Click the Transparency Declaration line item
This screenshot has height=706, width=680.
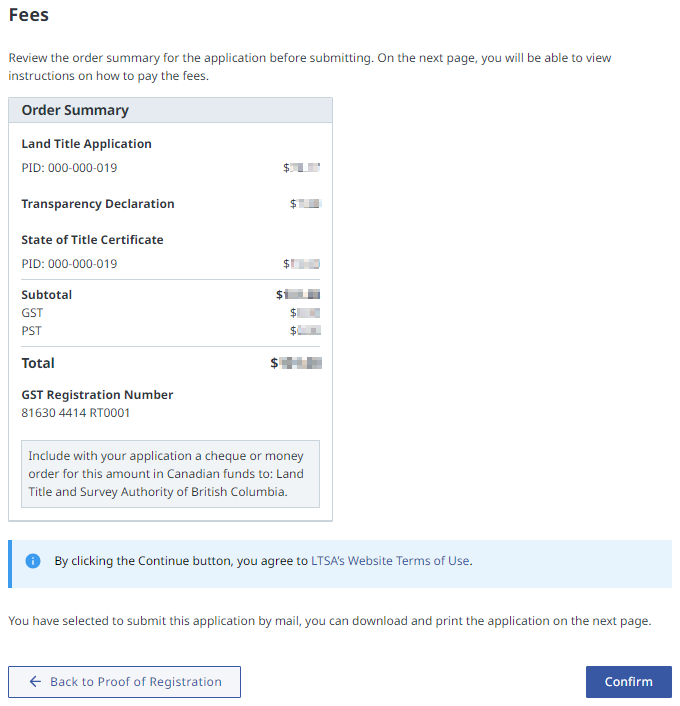[98, 204]
